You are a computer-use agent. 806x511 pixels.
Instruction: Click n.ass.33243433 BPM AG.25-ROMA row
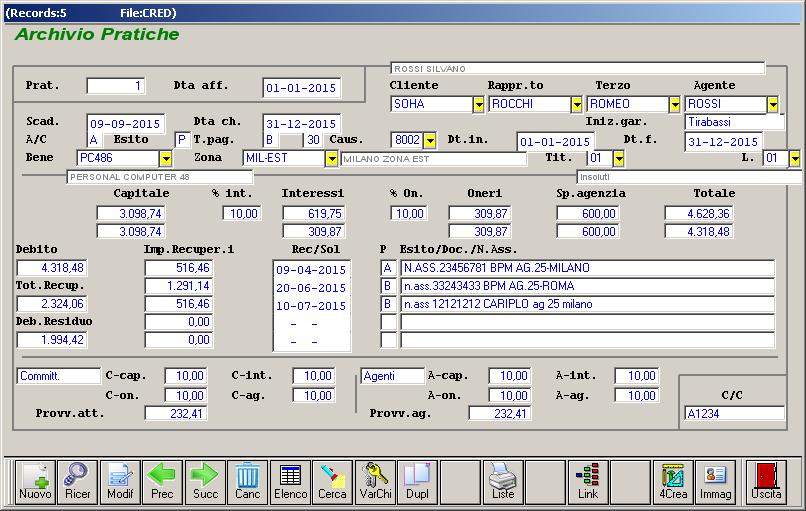click(x=588, y=286)
